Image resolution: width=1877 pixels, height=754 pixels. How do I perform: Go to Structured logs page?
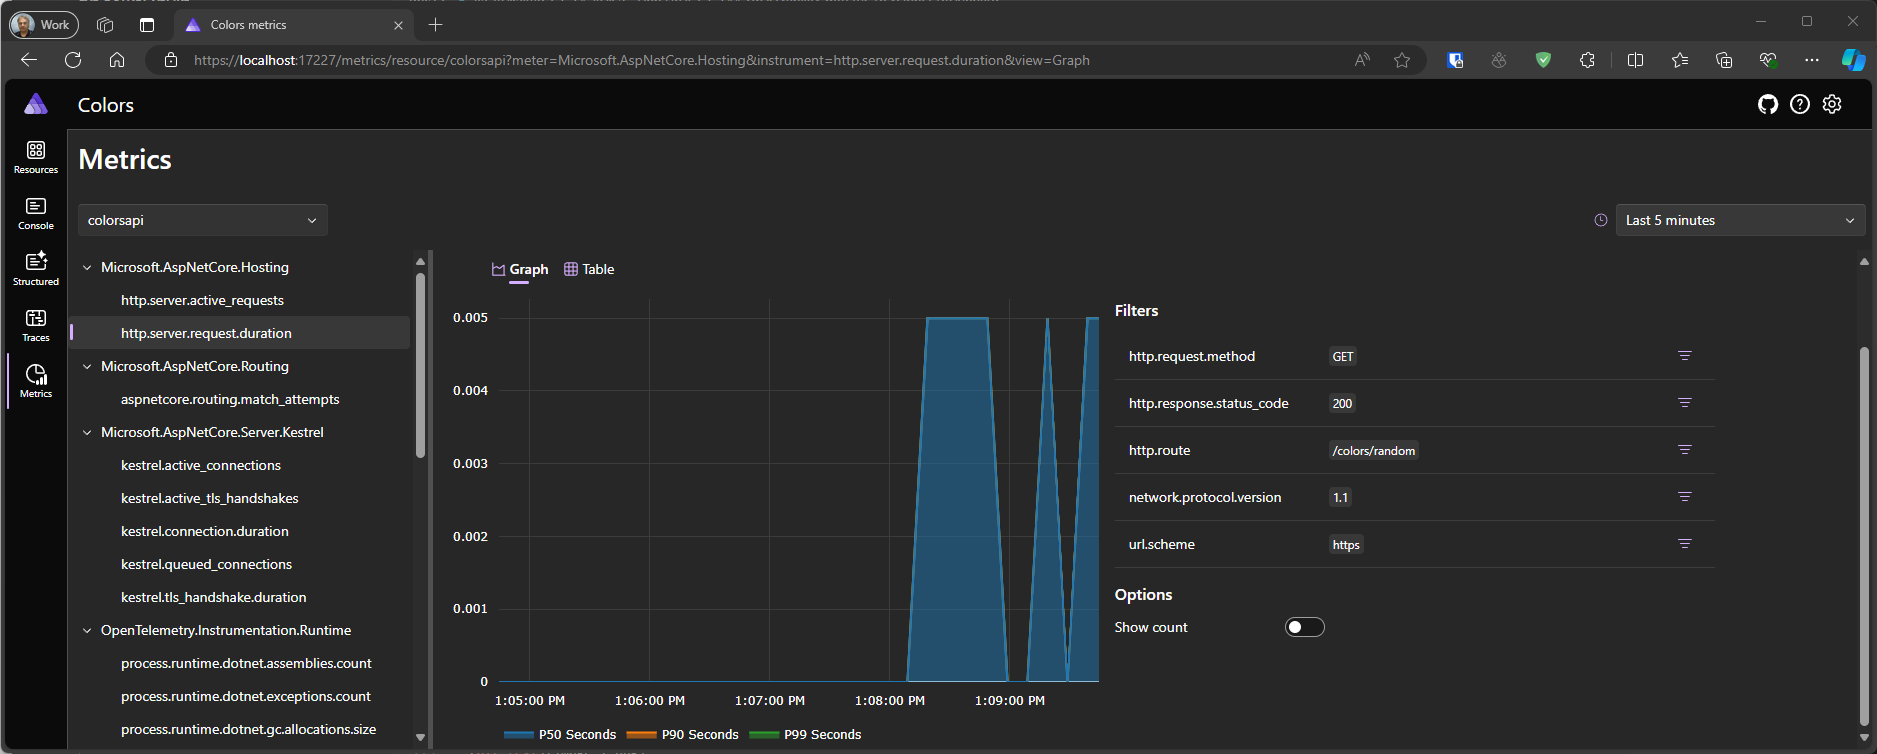36,269
